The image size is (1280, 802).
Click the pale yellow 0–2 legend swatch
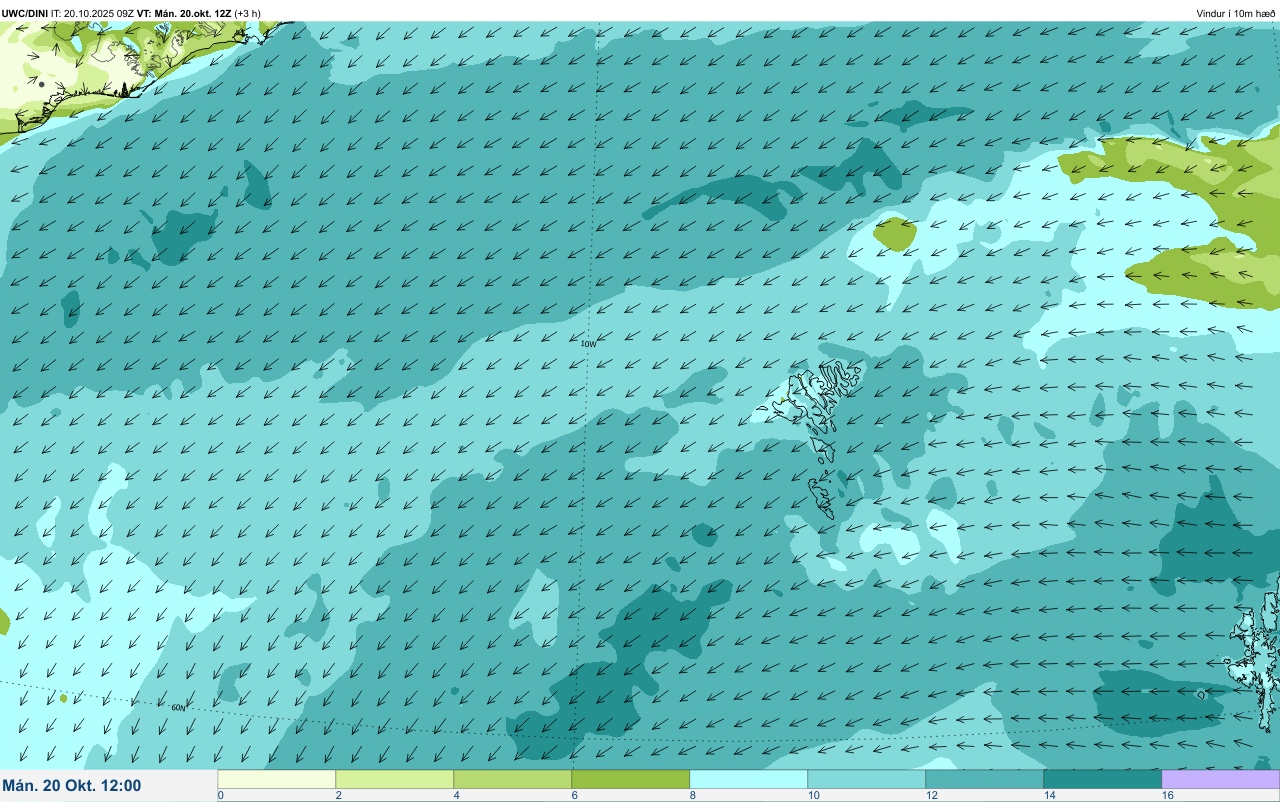[x=277, y=779]
